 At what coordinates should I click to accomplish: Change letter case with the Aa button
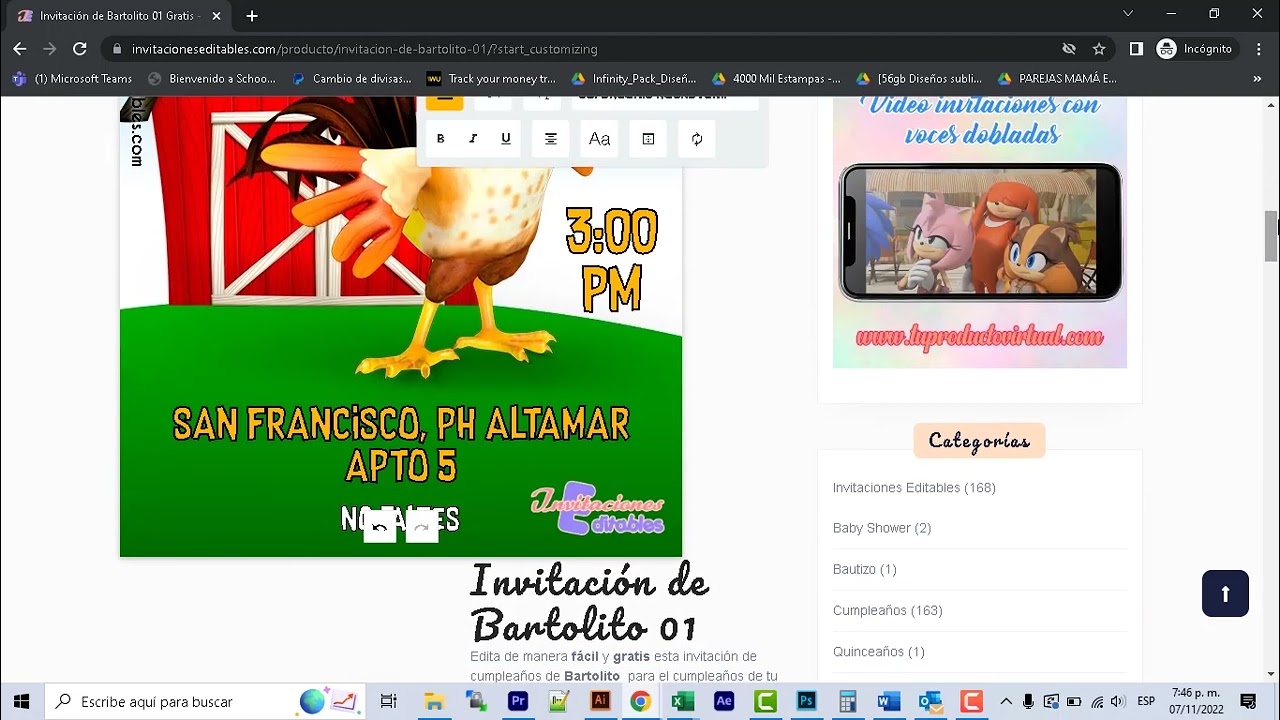599,139
